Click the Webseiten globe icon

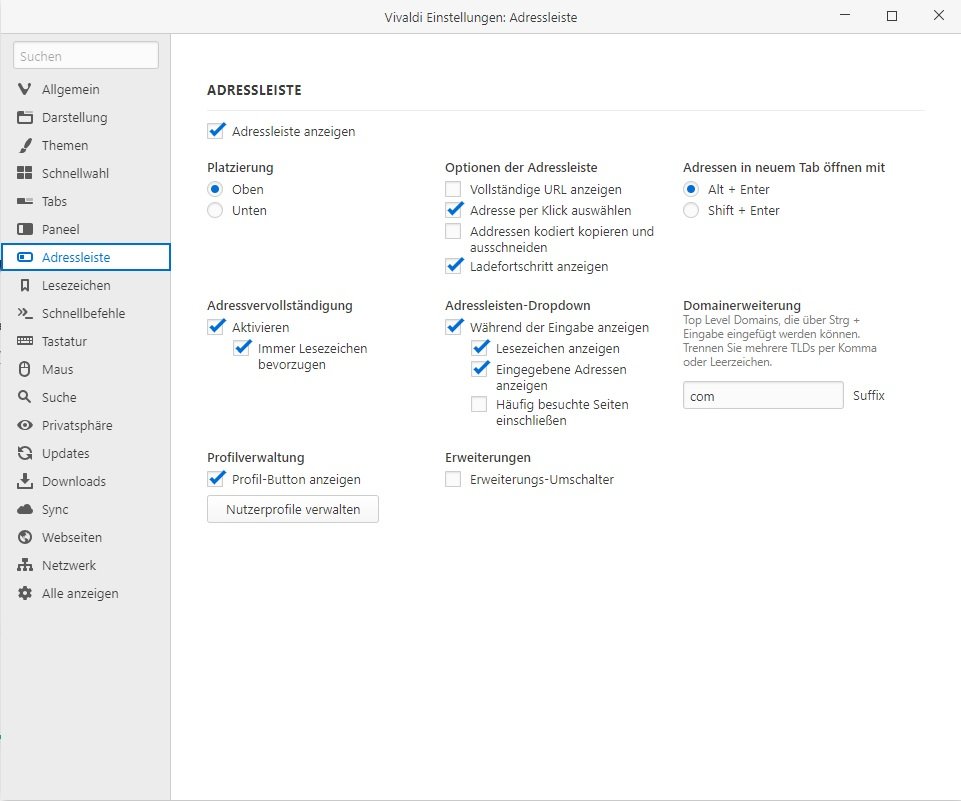coord(25,537)
